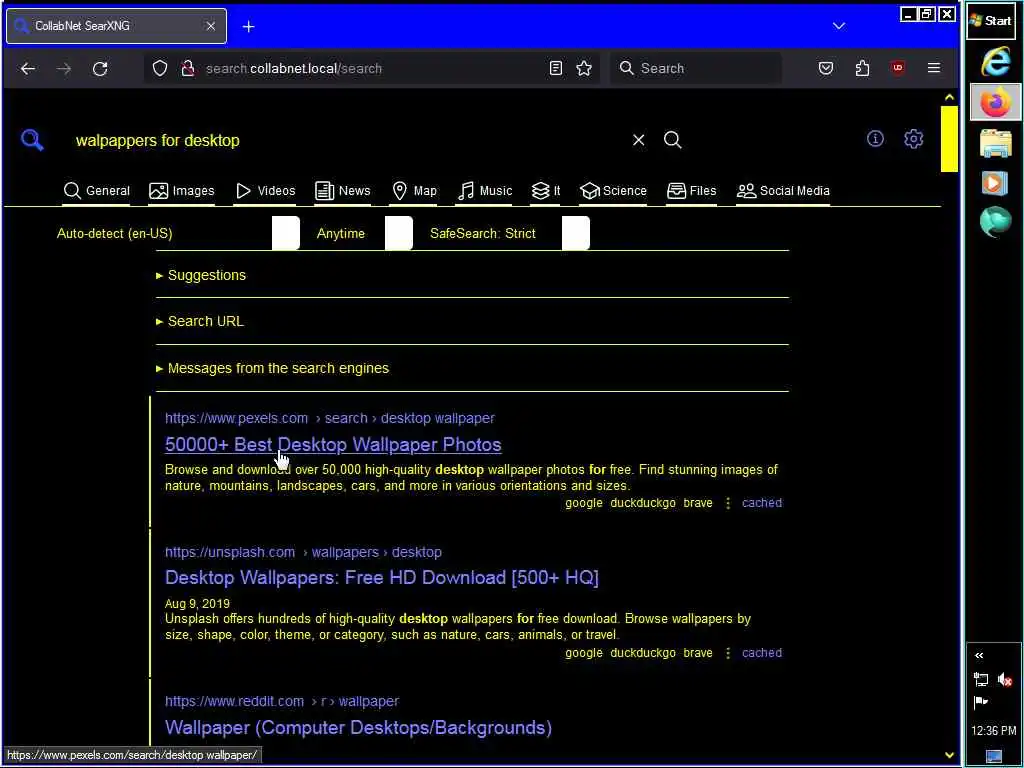Open the Windows Start button
The height and width of the screenshot is (768, 1024).
[991, 21]
